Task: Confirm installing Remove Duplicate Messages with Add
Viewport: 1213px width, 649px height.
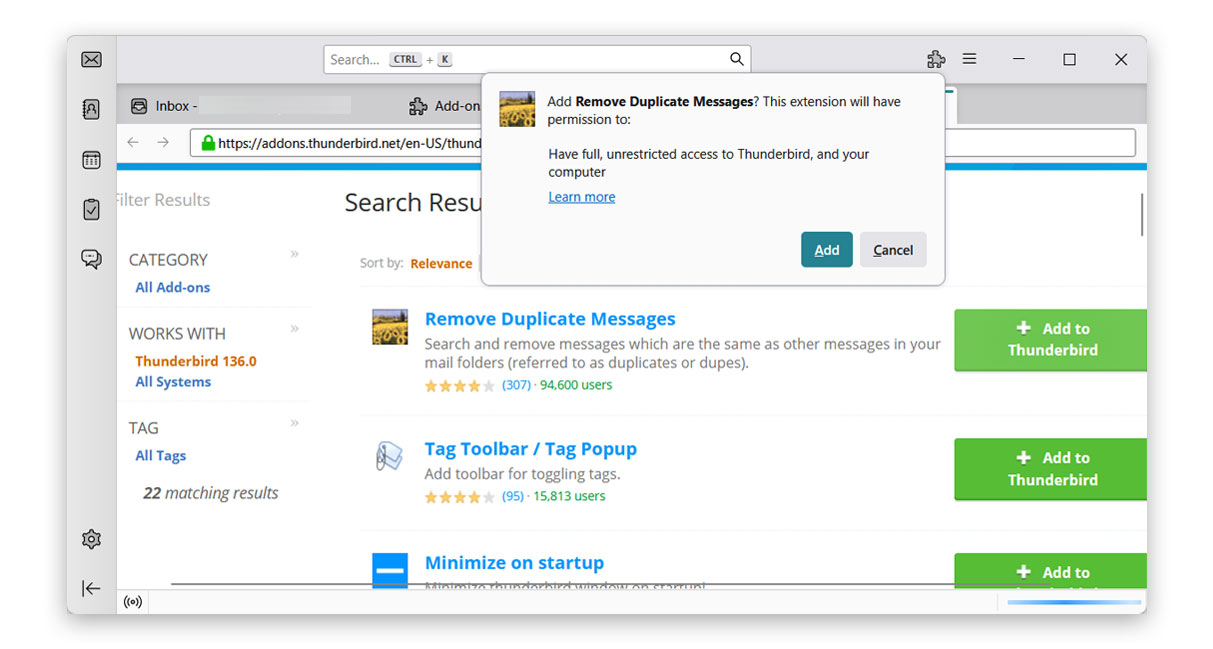Action: 826,249
